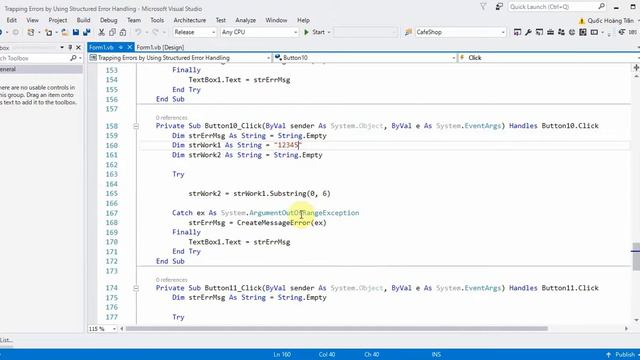Click the account warning triangle icon
Screen dimensions: 640x360
[x=582, y=20]
